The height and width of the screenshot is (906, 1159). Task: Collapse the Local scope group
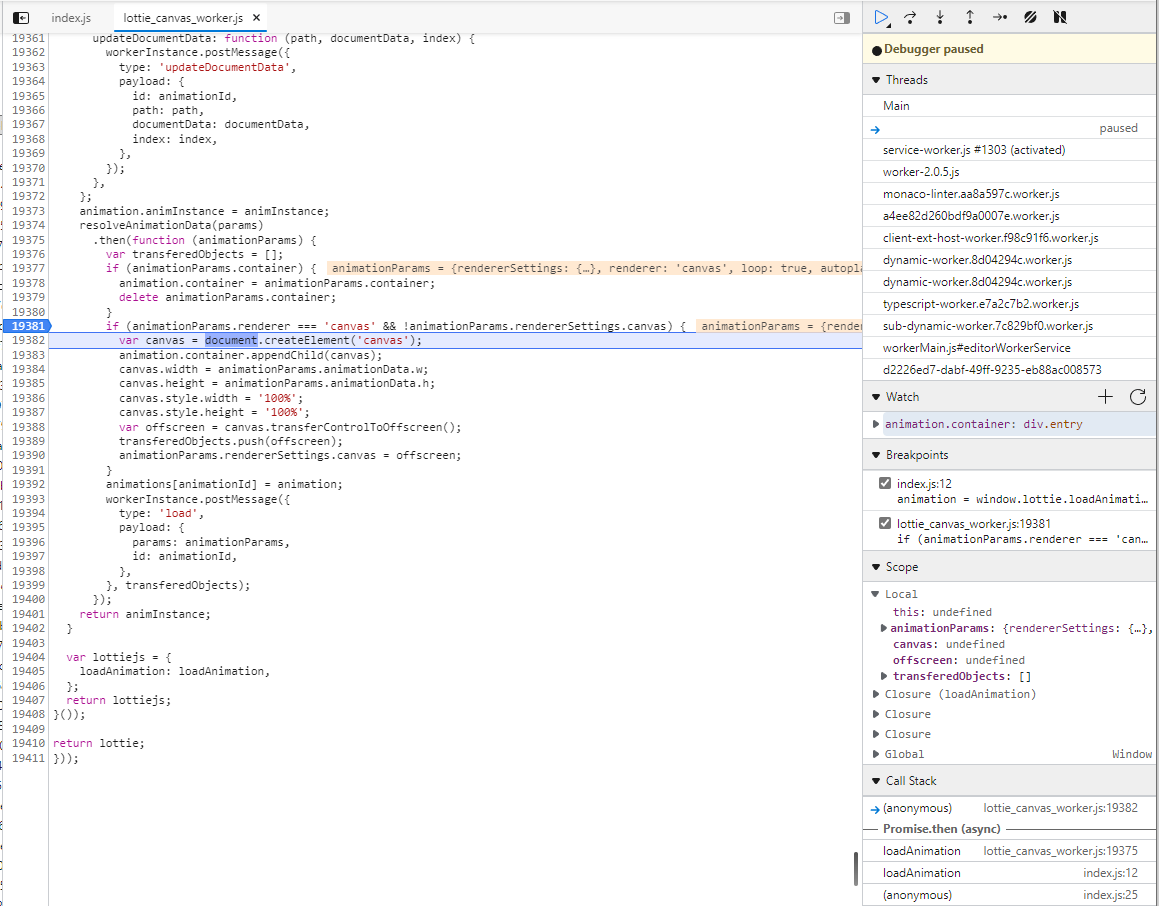(875, 594)
